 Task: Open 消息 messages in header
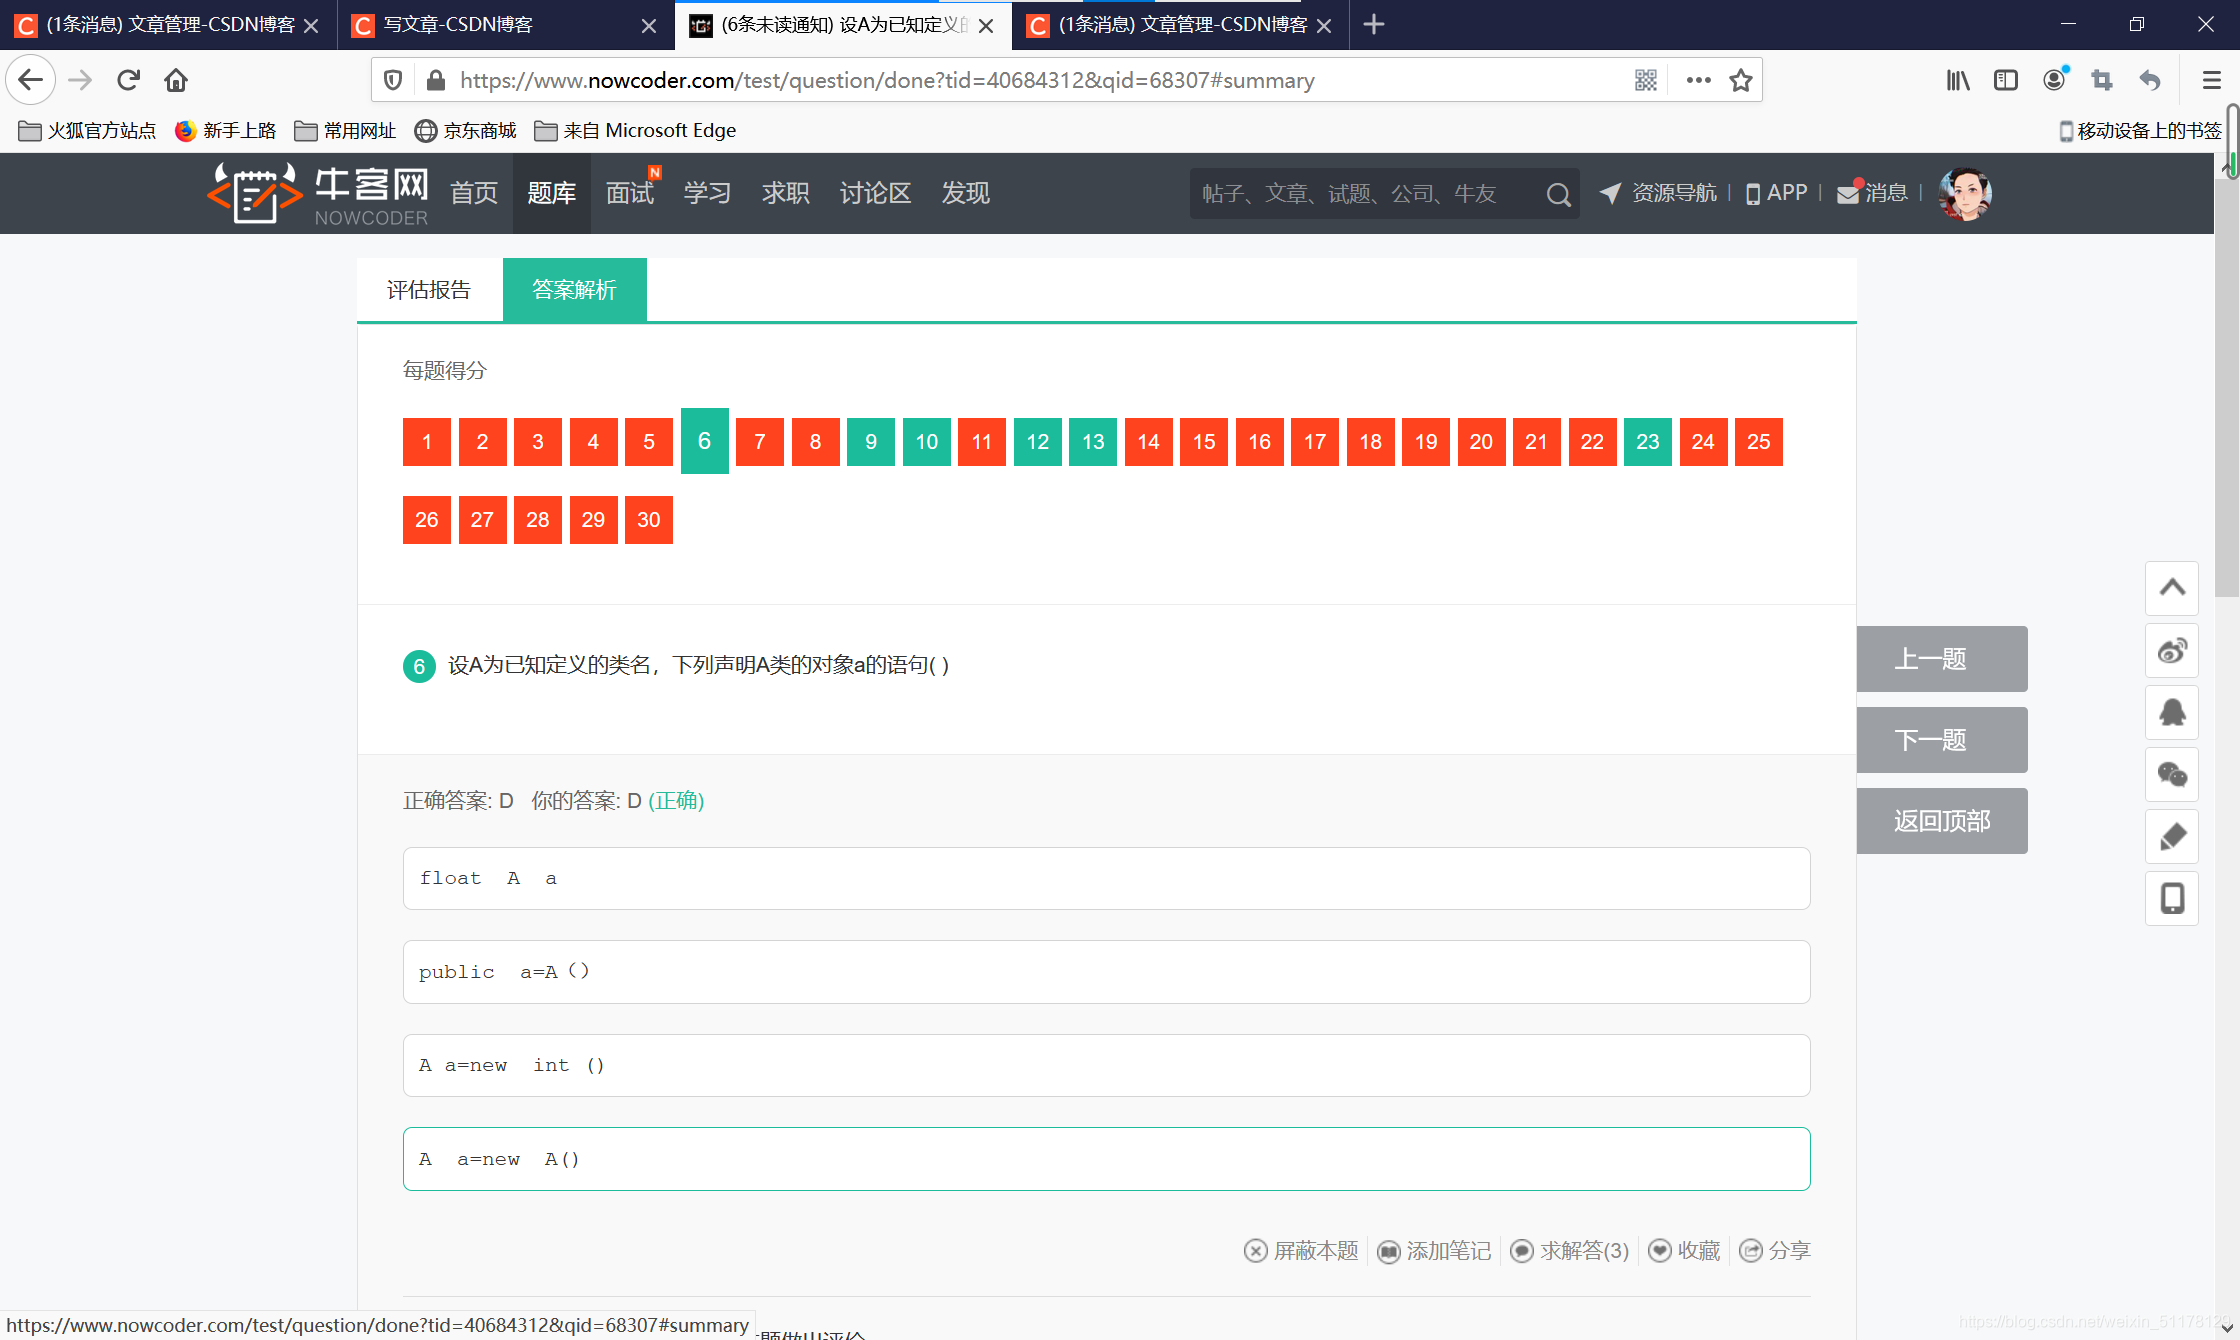[x=1873, y=193]
